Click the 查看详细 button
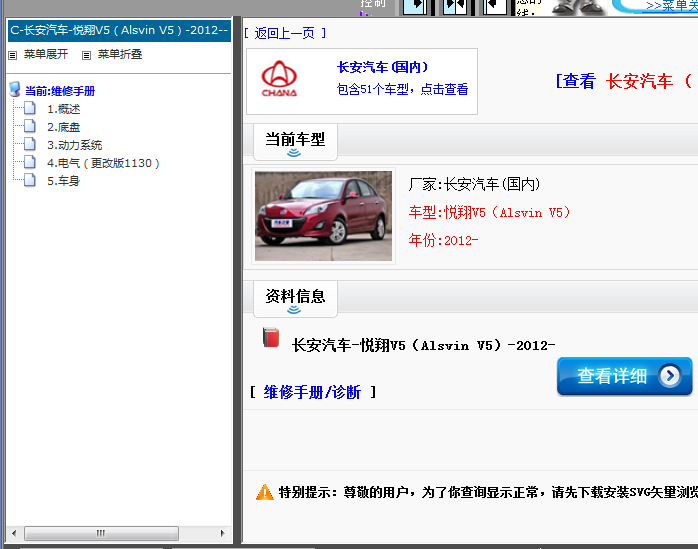Screen dimensions: 698x549 click(625, 376)
